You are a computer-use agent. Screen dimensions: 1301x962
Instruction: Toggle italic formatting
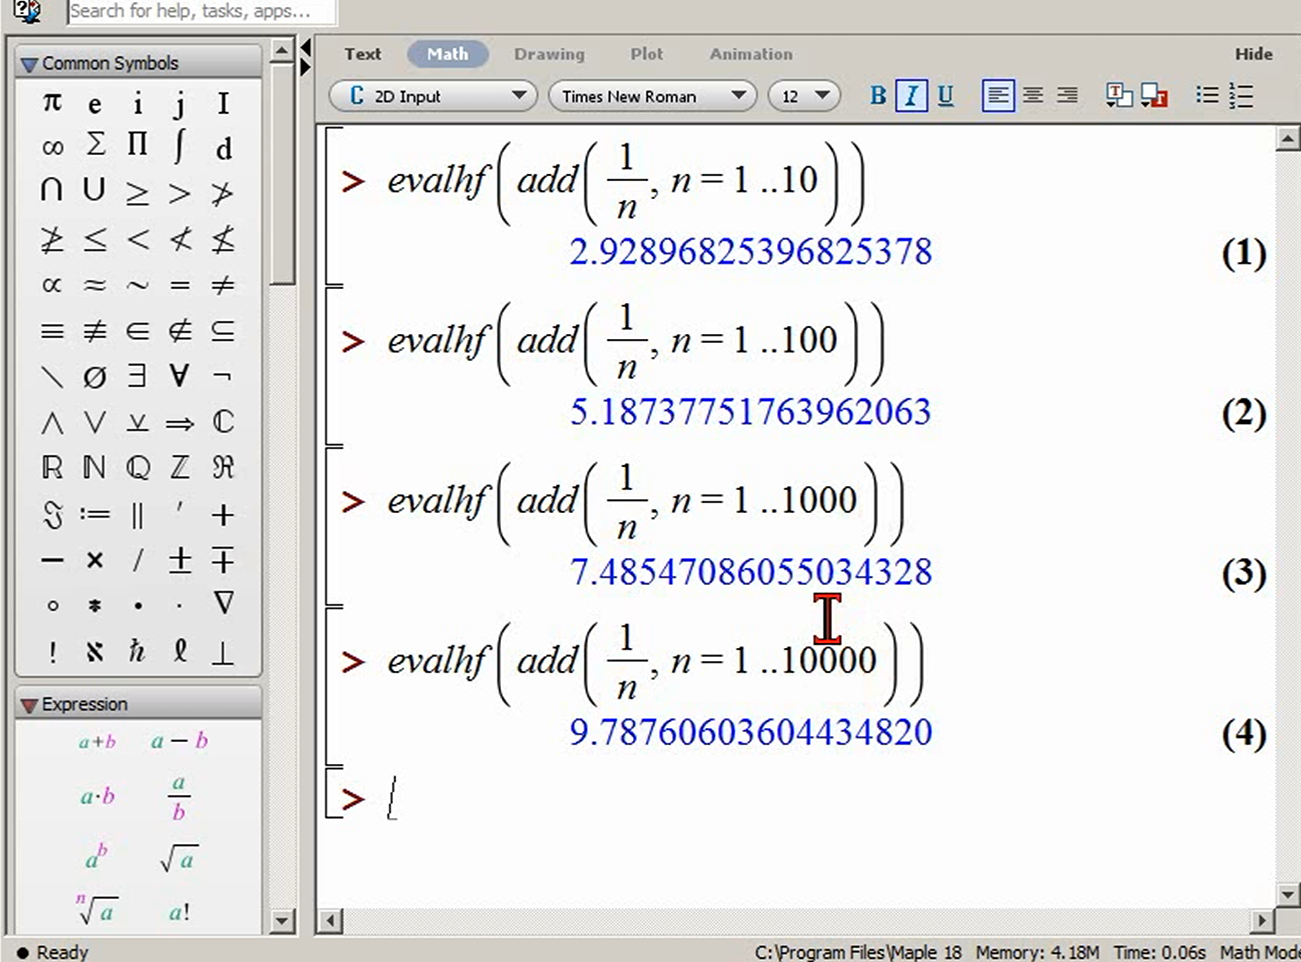pyautogui.click(x=911, y=96)
